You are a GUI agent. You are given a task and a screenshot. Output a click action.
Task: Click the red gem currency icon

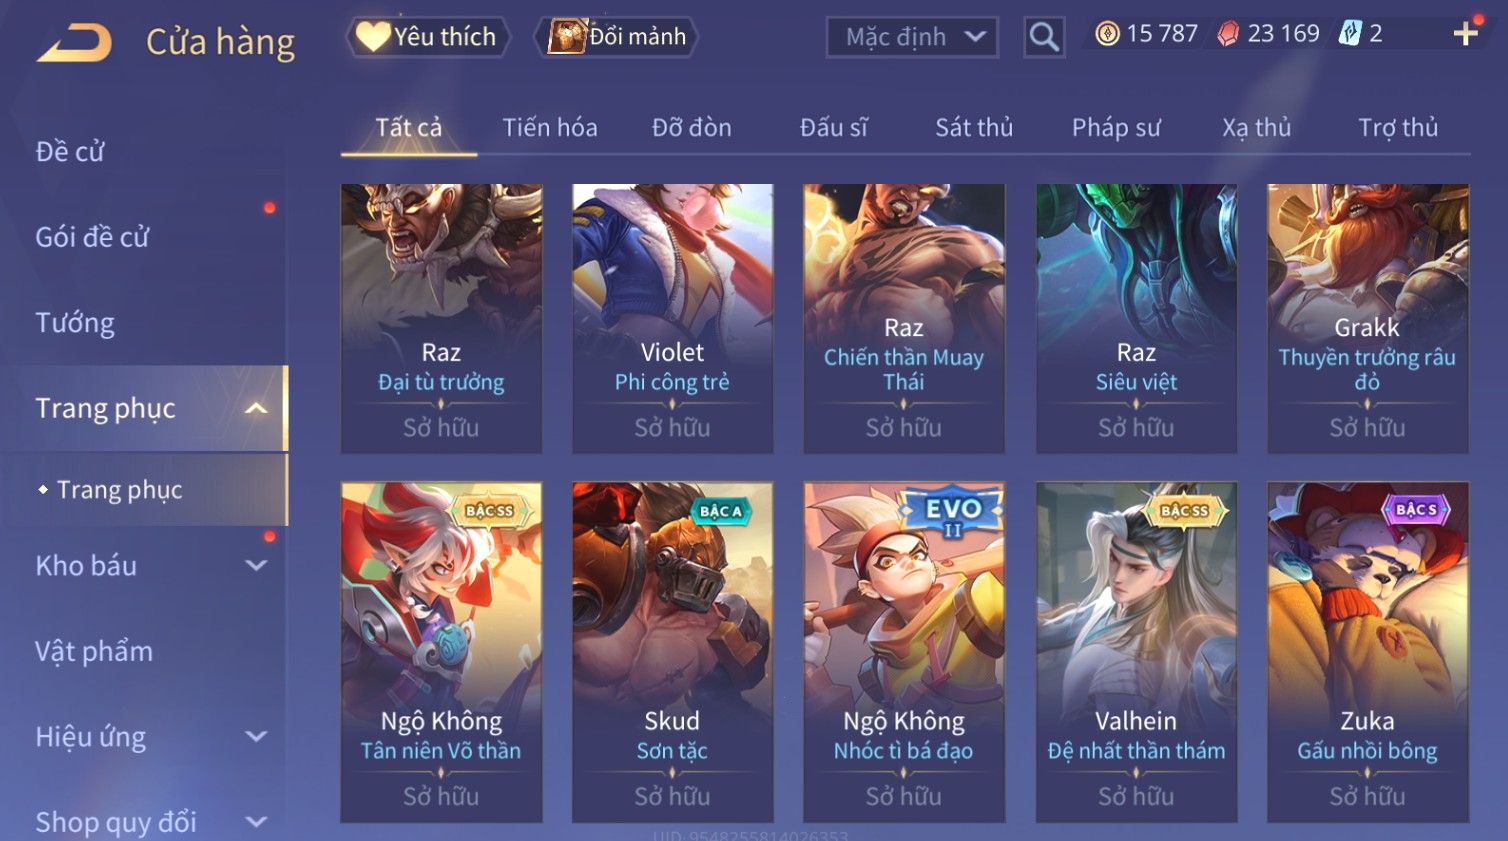click(x=1228, y=34)
